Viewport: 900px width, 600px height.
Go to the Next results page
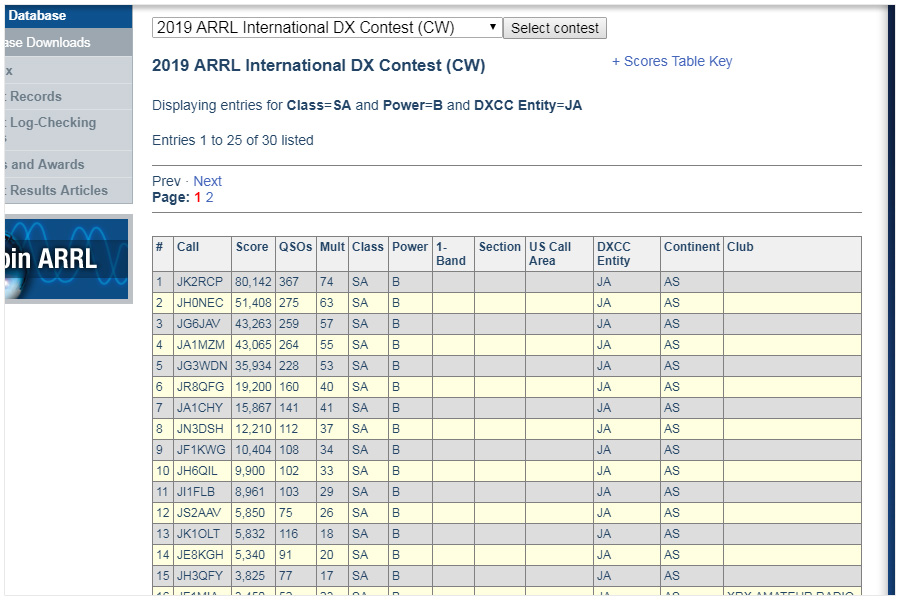(x=207, y=181)
